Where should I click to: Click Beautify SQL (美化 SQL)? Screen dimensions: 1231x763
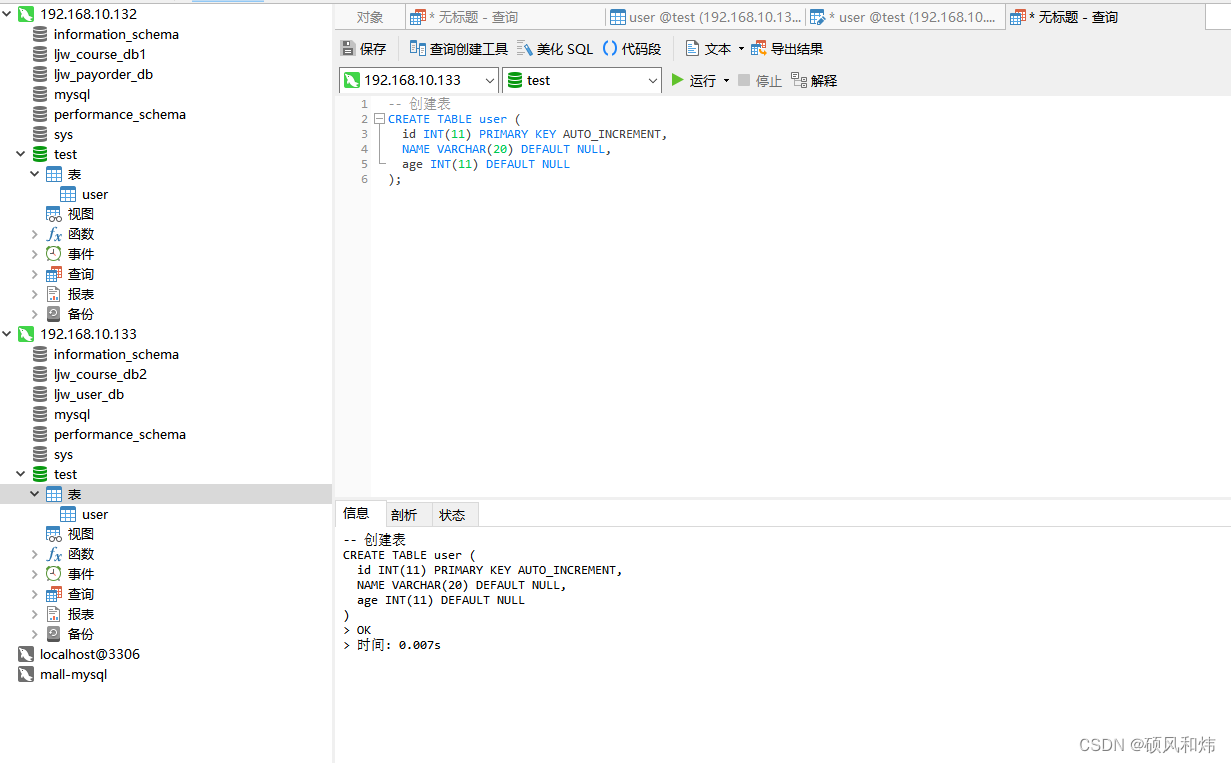(555, 48)
